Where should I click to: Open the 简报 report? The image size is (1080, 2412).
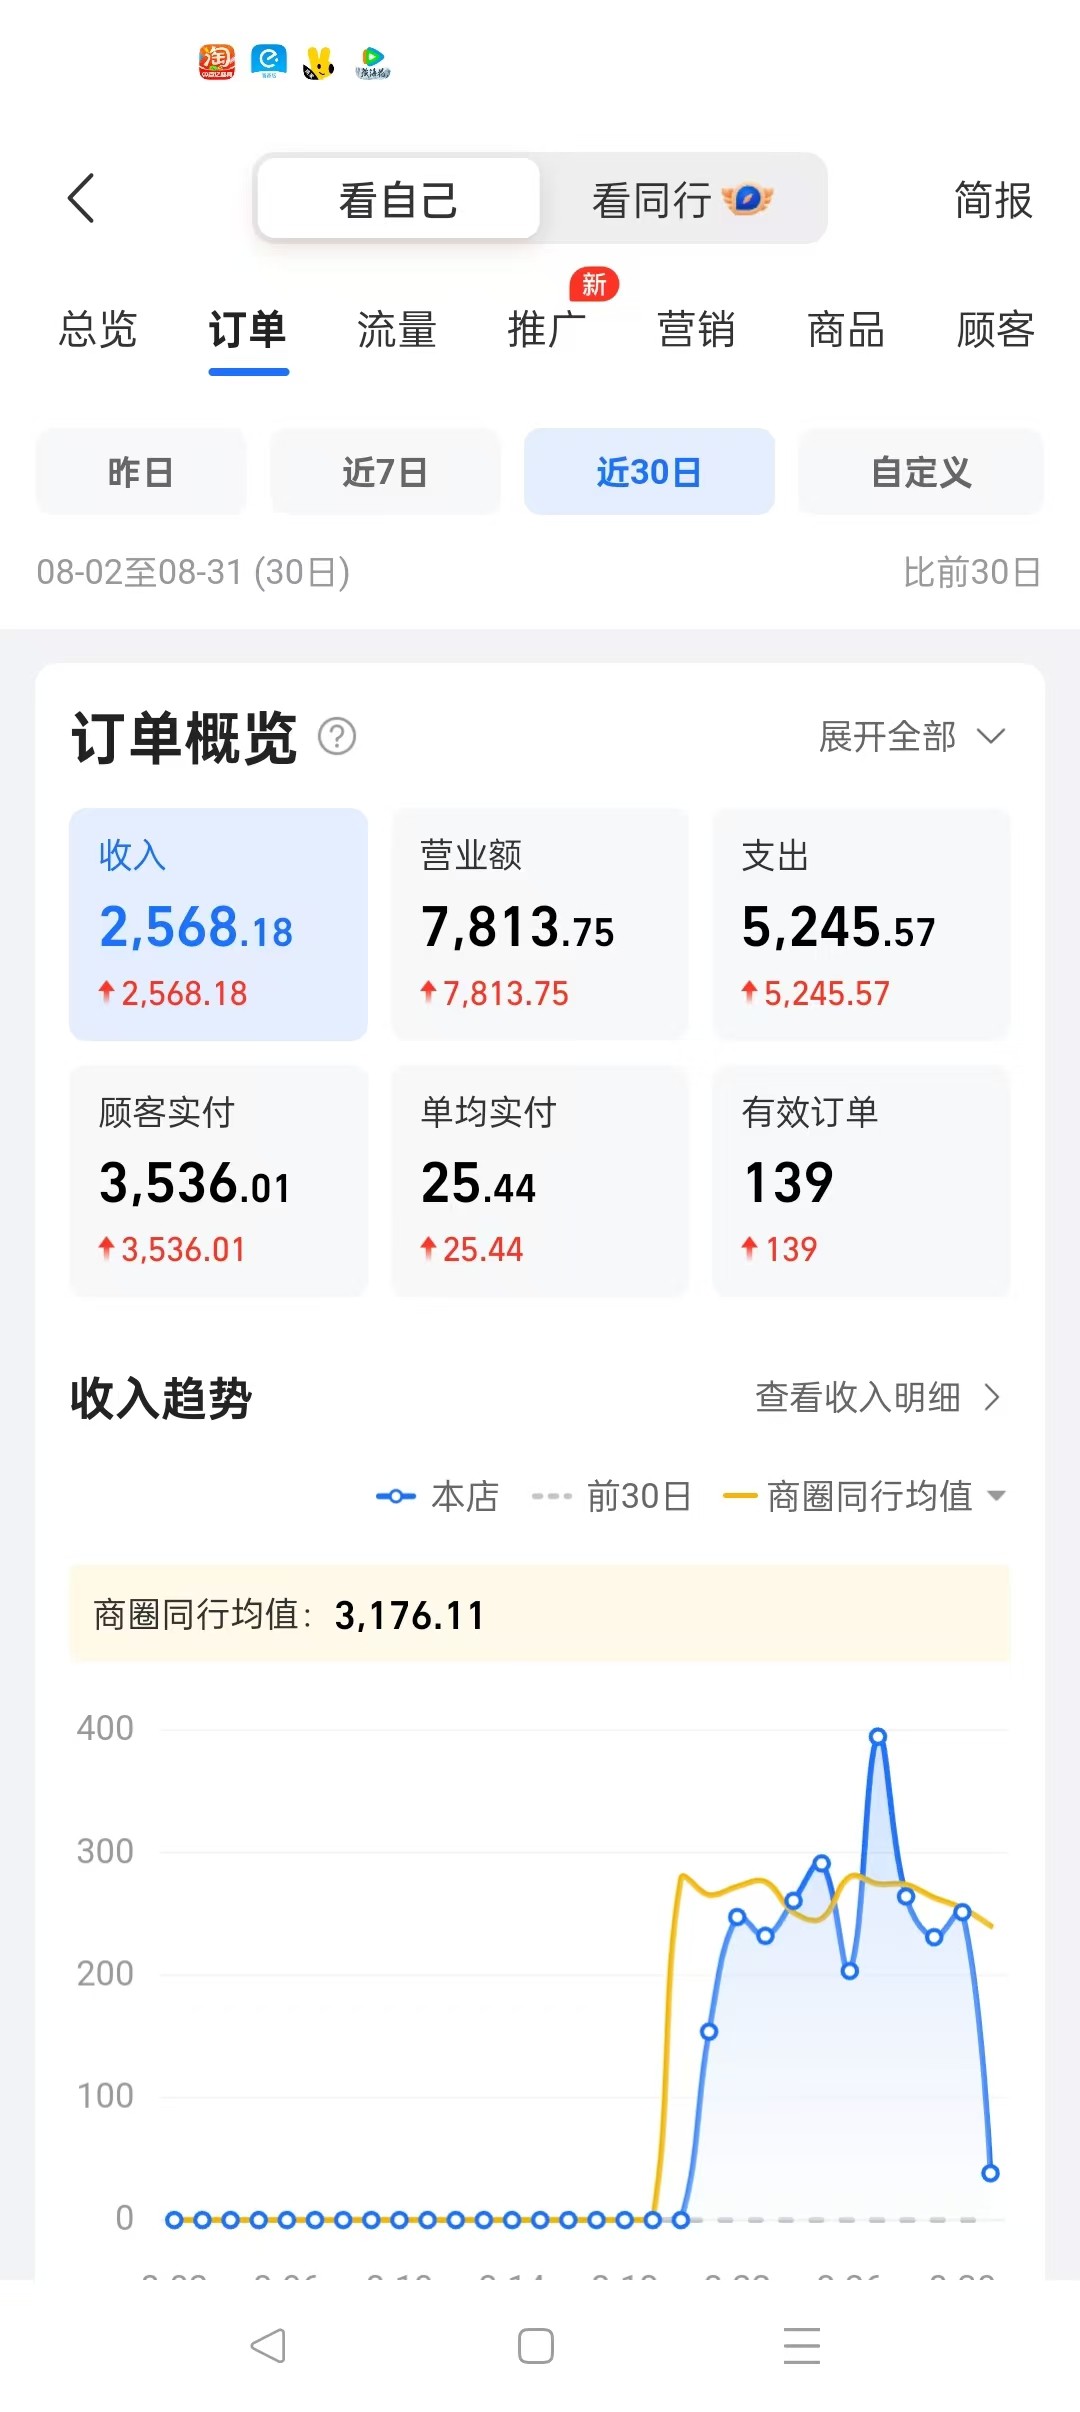[x=992, y=200]
